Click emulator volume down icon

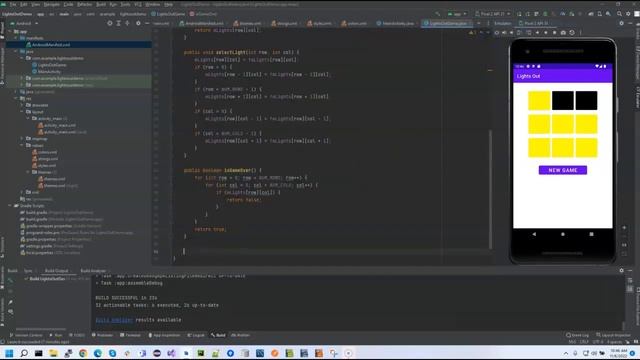pos(511,32)
